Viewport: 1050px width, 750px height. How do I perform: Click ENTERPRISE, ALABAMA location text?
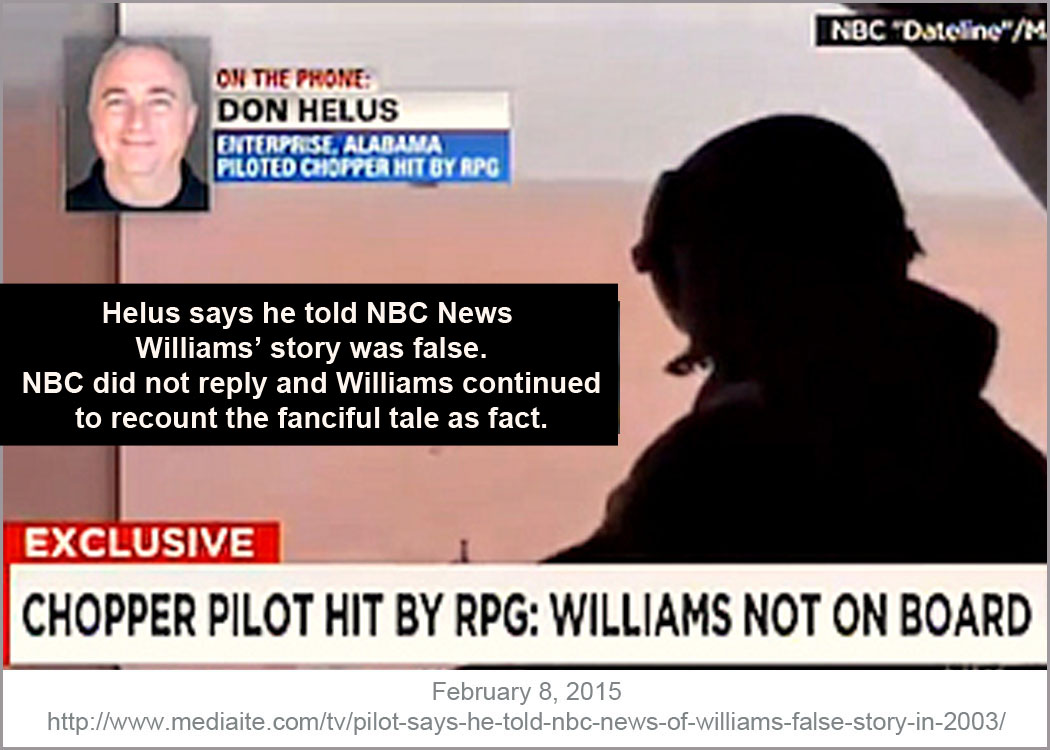coord(329,144)
